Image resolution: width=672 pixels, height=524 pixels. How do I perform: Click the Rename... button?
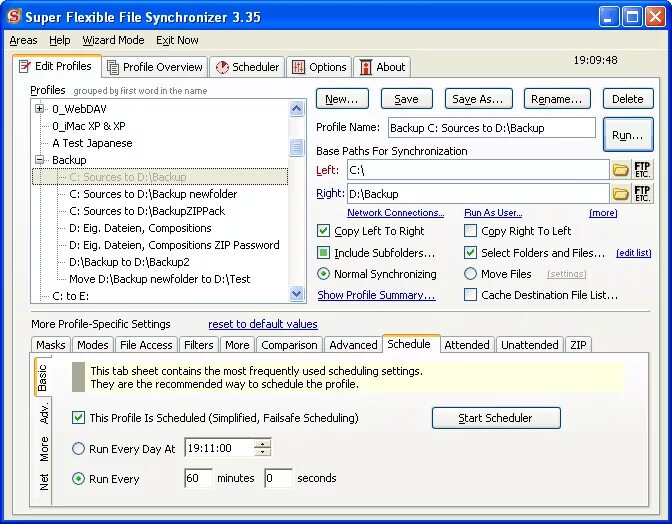tap(557, 99)
